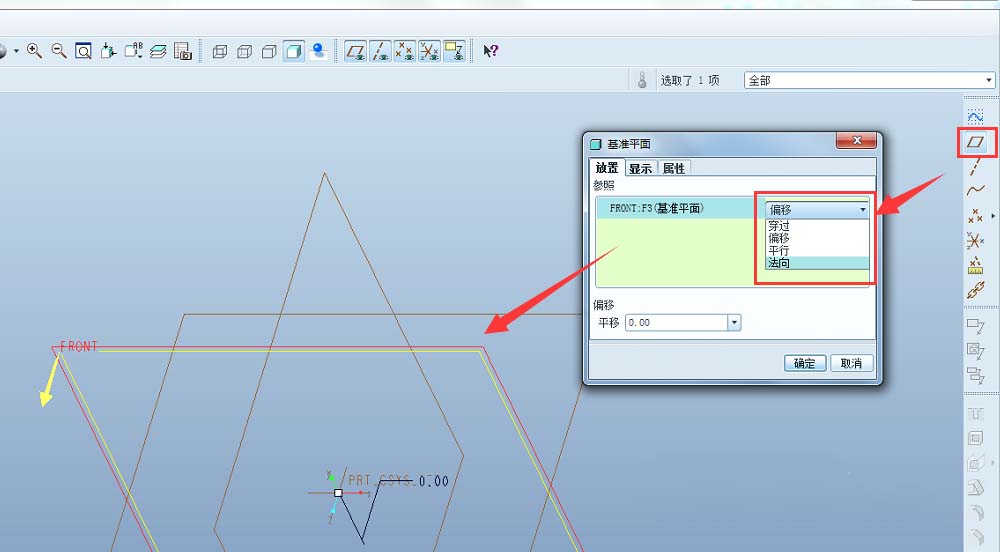
Task: Click the Reorient view icon
Action: [x=108, y=51]
